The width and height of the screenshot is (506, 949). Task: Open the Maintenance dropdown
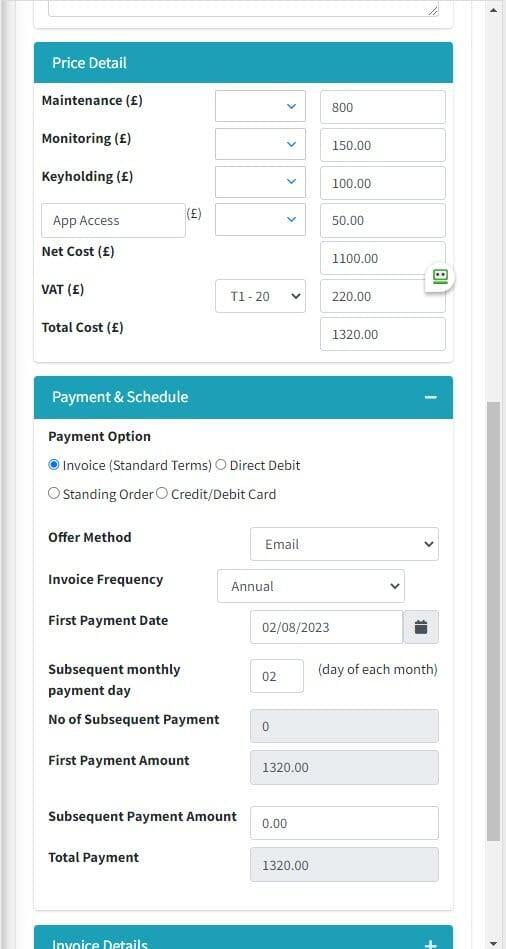pos(260,107)
